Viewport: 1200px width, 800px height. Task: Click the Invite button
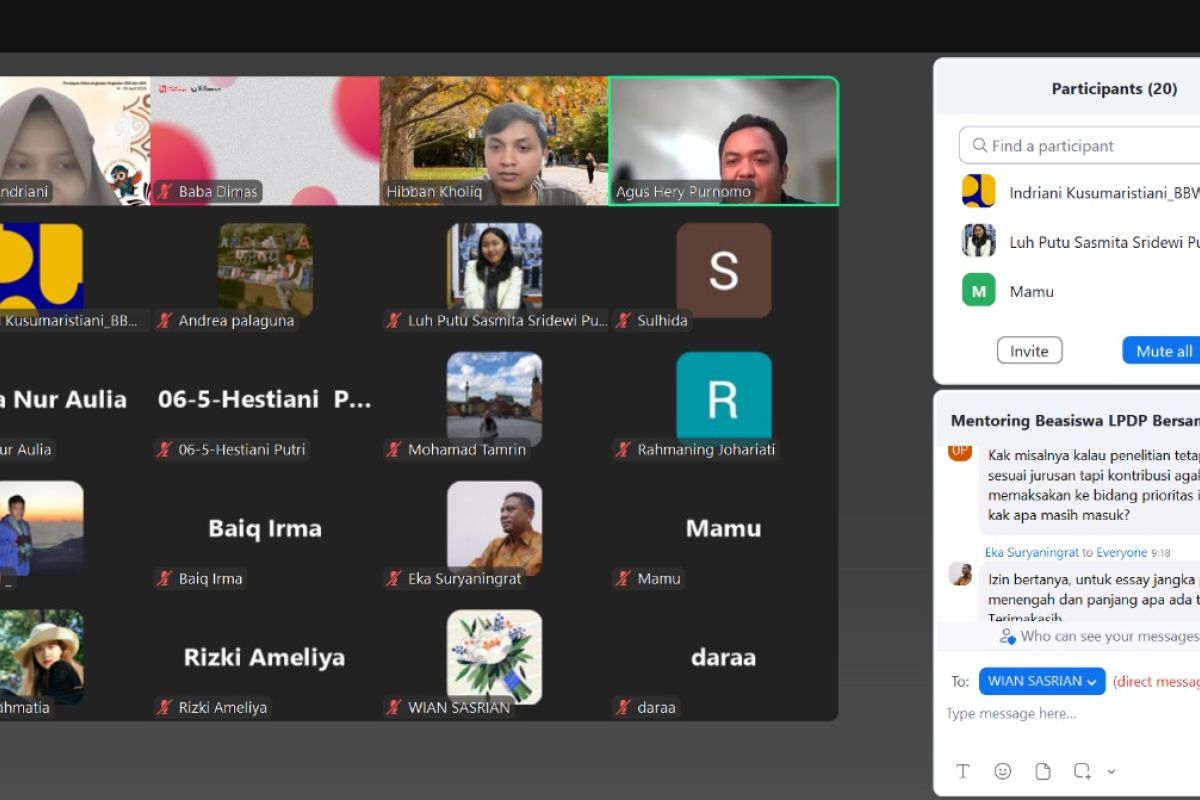click(1029, 351)
